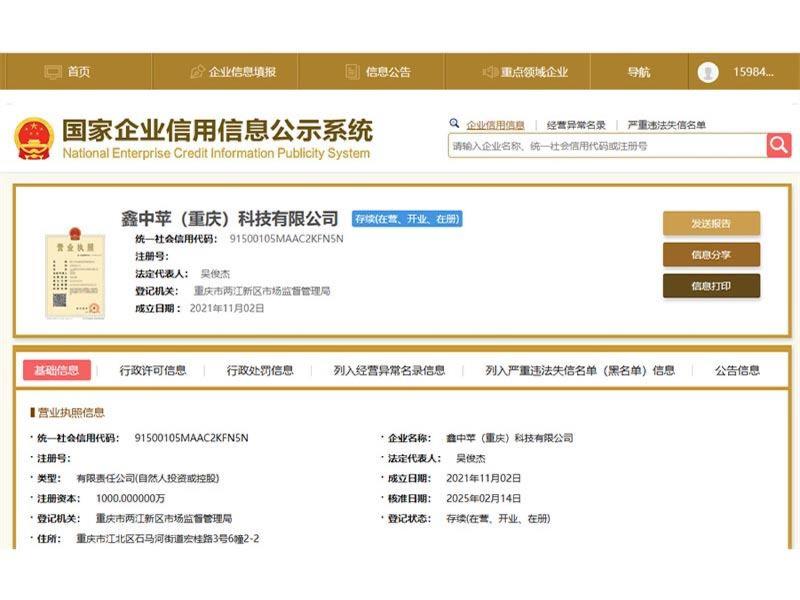This screenshot has width=800, height=600.
Task: Switch to the 行政许可信息 tab
Action: [x=153, y=370]
